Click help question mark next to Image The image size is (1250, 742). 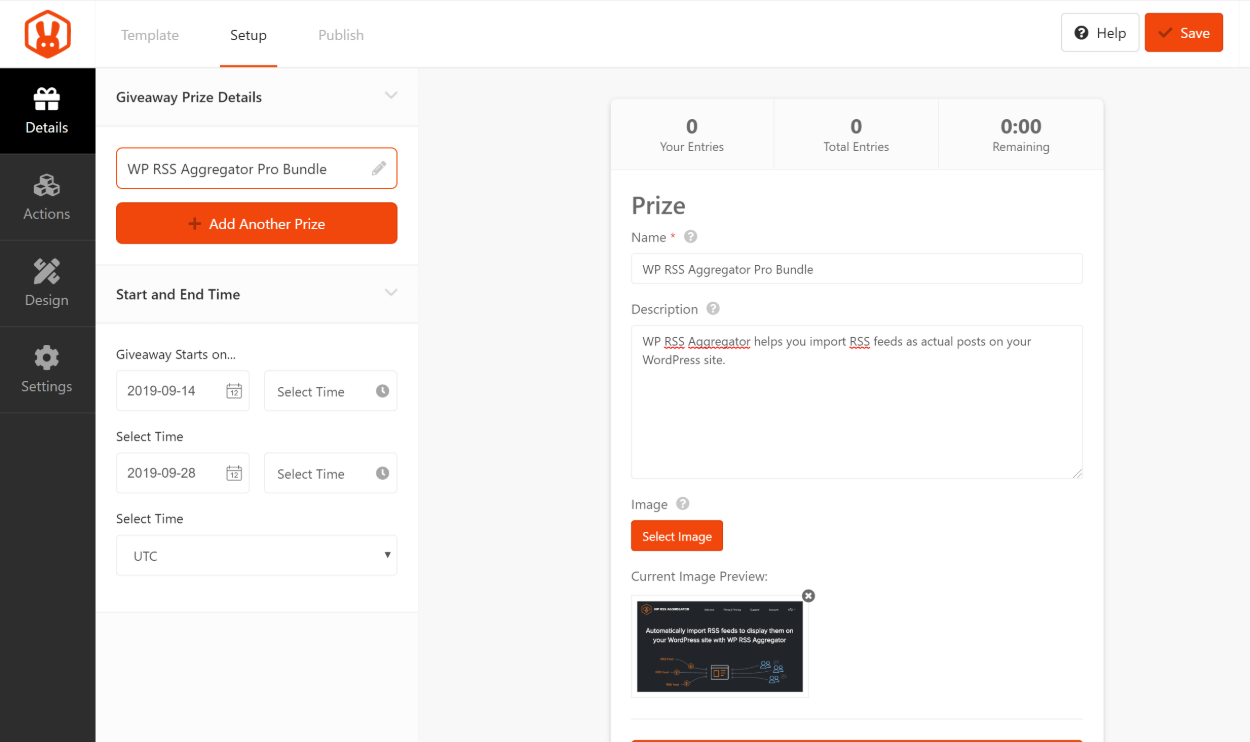click(x=683, y=504)
